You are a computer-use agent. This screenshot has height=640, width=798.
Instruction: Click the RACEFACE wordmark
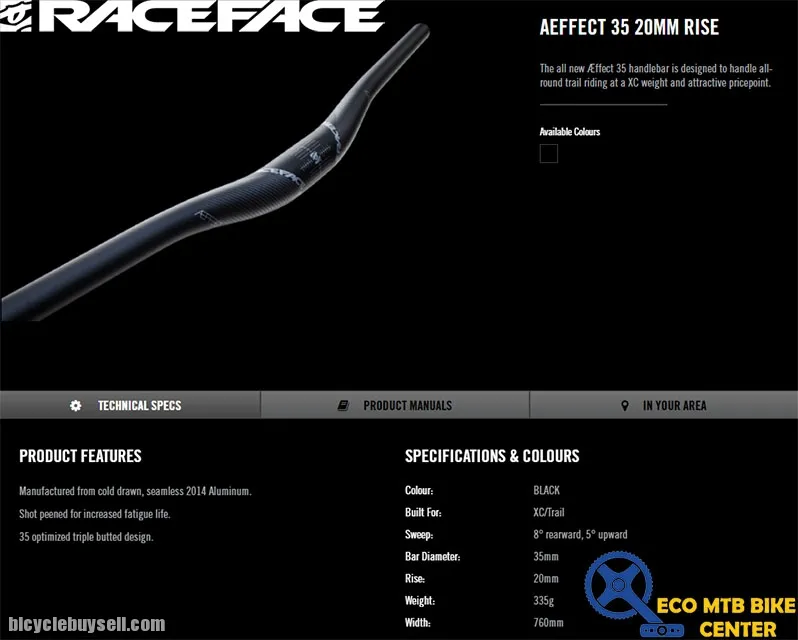(x=217, y=16)
